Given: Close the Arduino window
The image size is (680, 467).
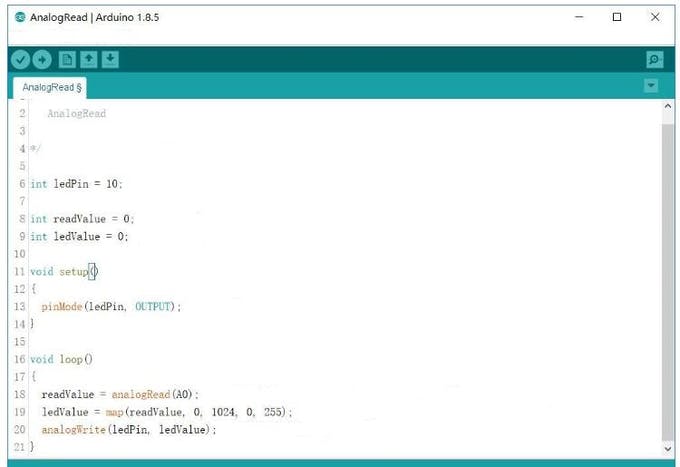Looking at the screenshot, I should (655, 17).
